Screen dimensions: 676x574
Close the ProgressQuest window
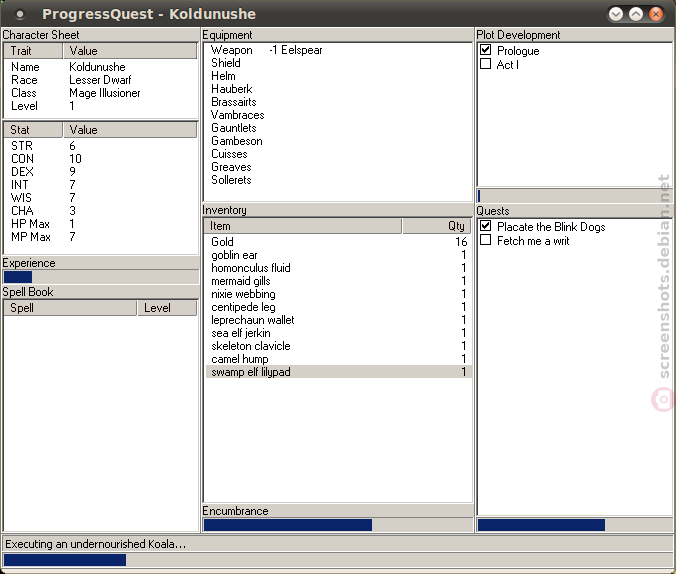pyautogui.click(x=656, y=14)
